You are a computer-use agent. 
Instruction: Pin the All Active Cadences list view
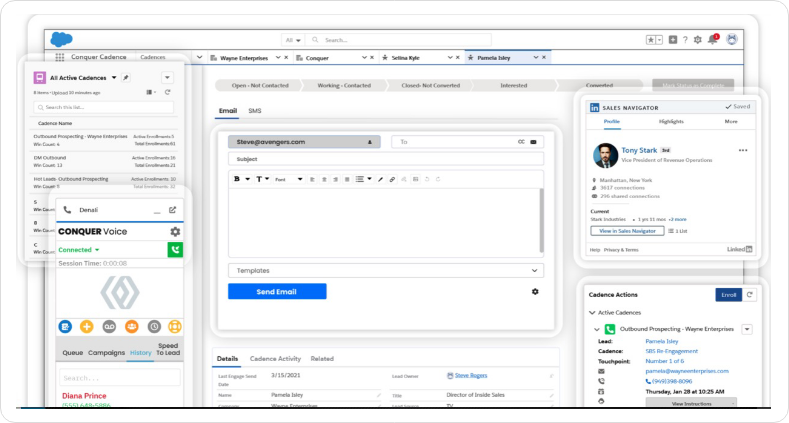pos(126,78)
